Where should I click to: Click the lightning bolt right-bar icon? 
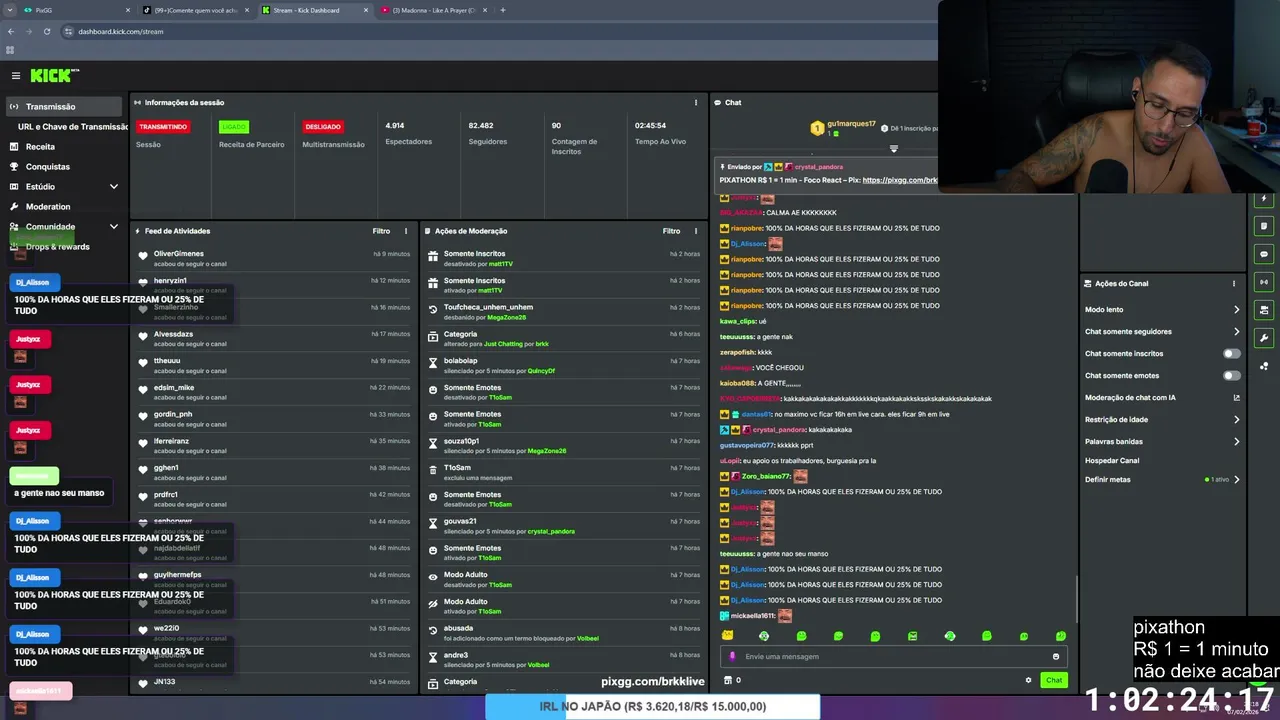coord(1264,198)
